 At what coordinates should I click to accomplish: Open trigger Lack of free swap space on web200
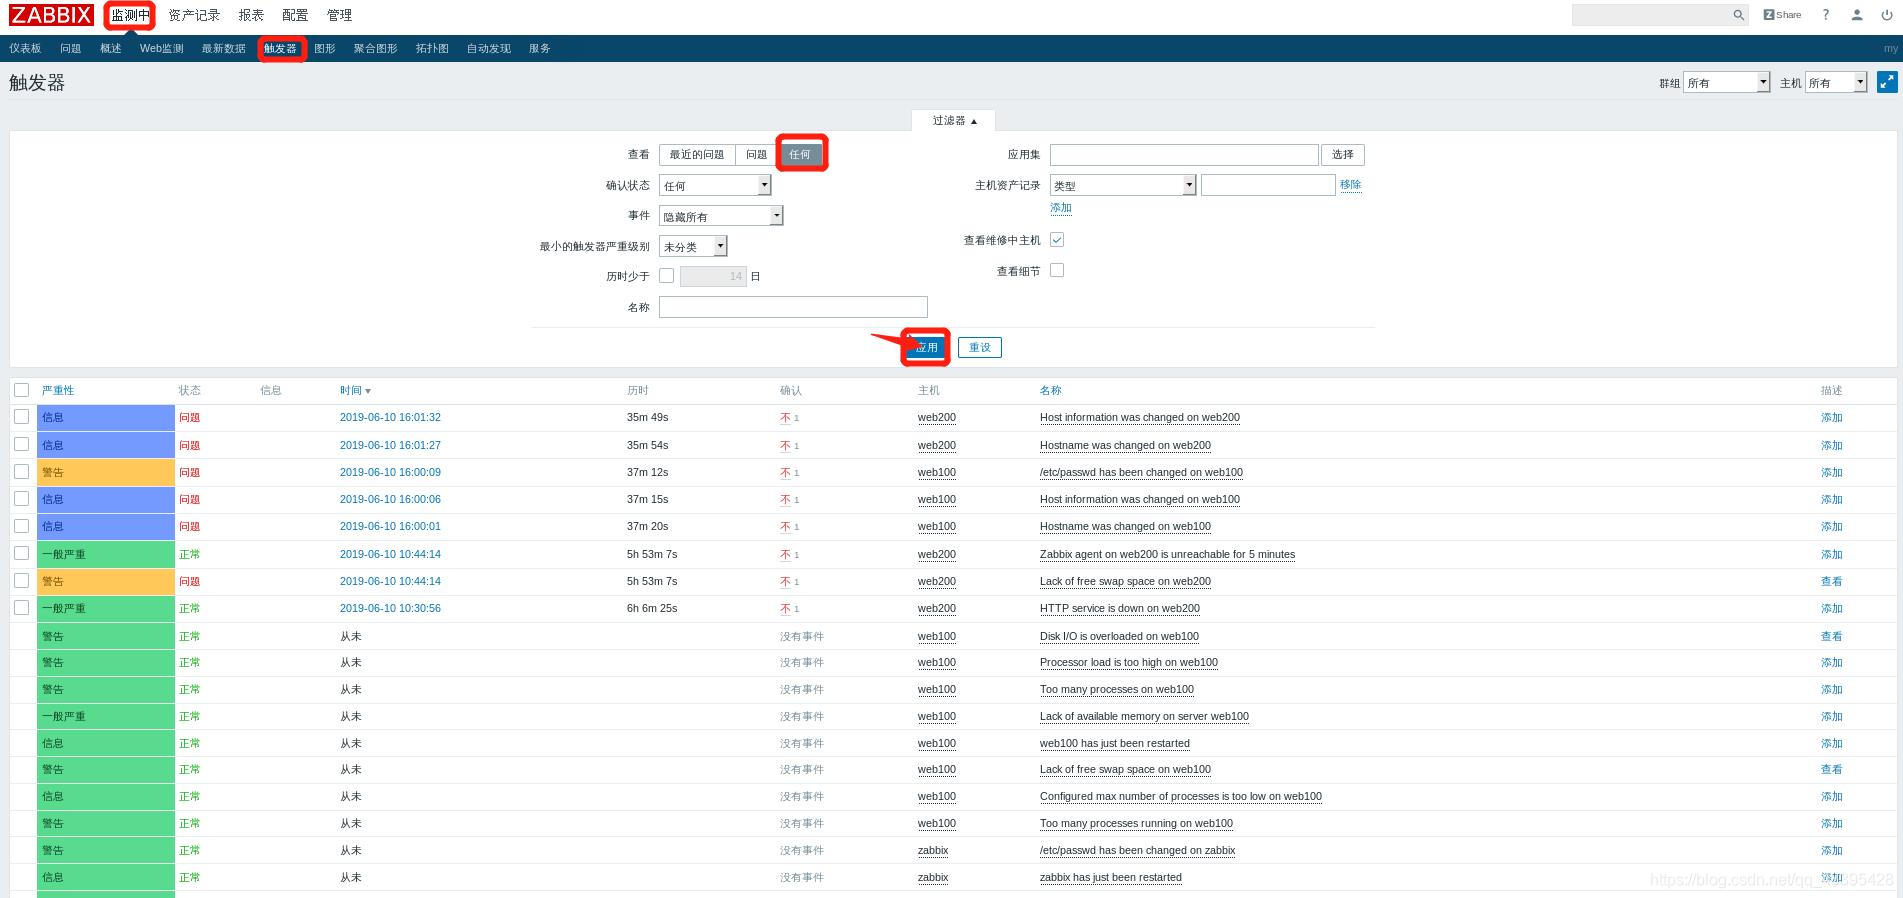tap(1125, 581)
